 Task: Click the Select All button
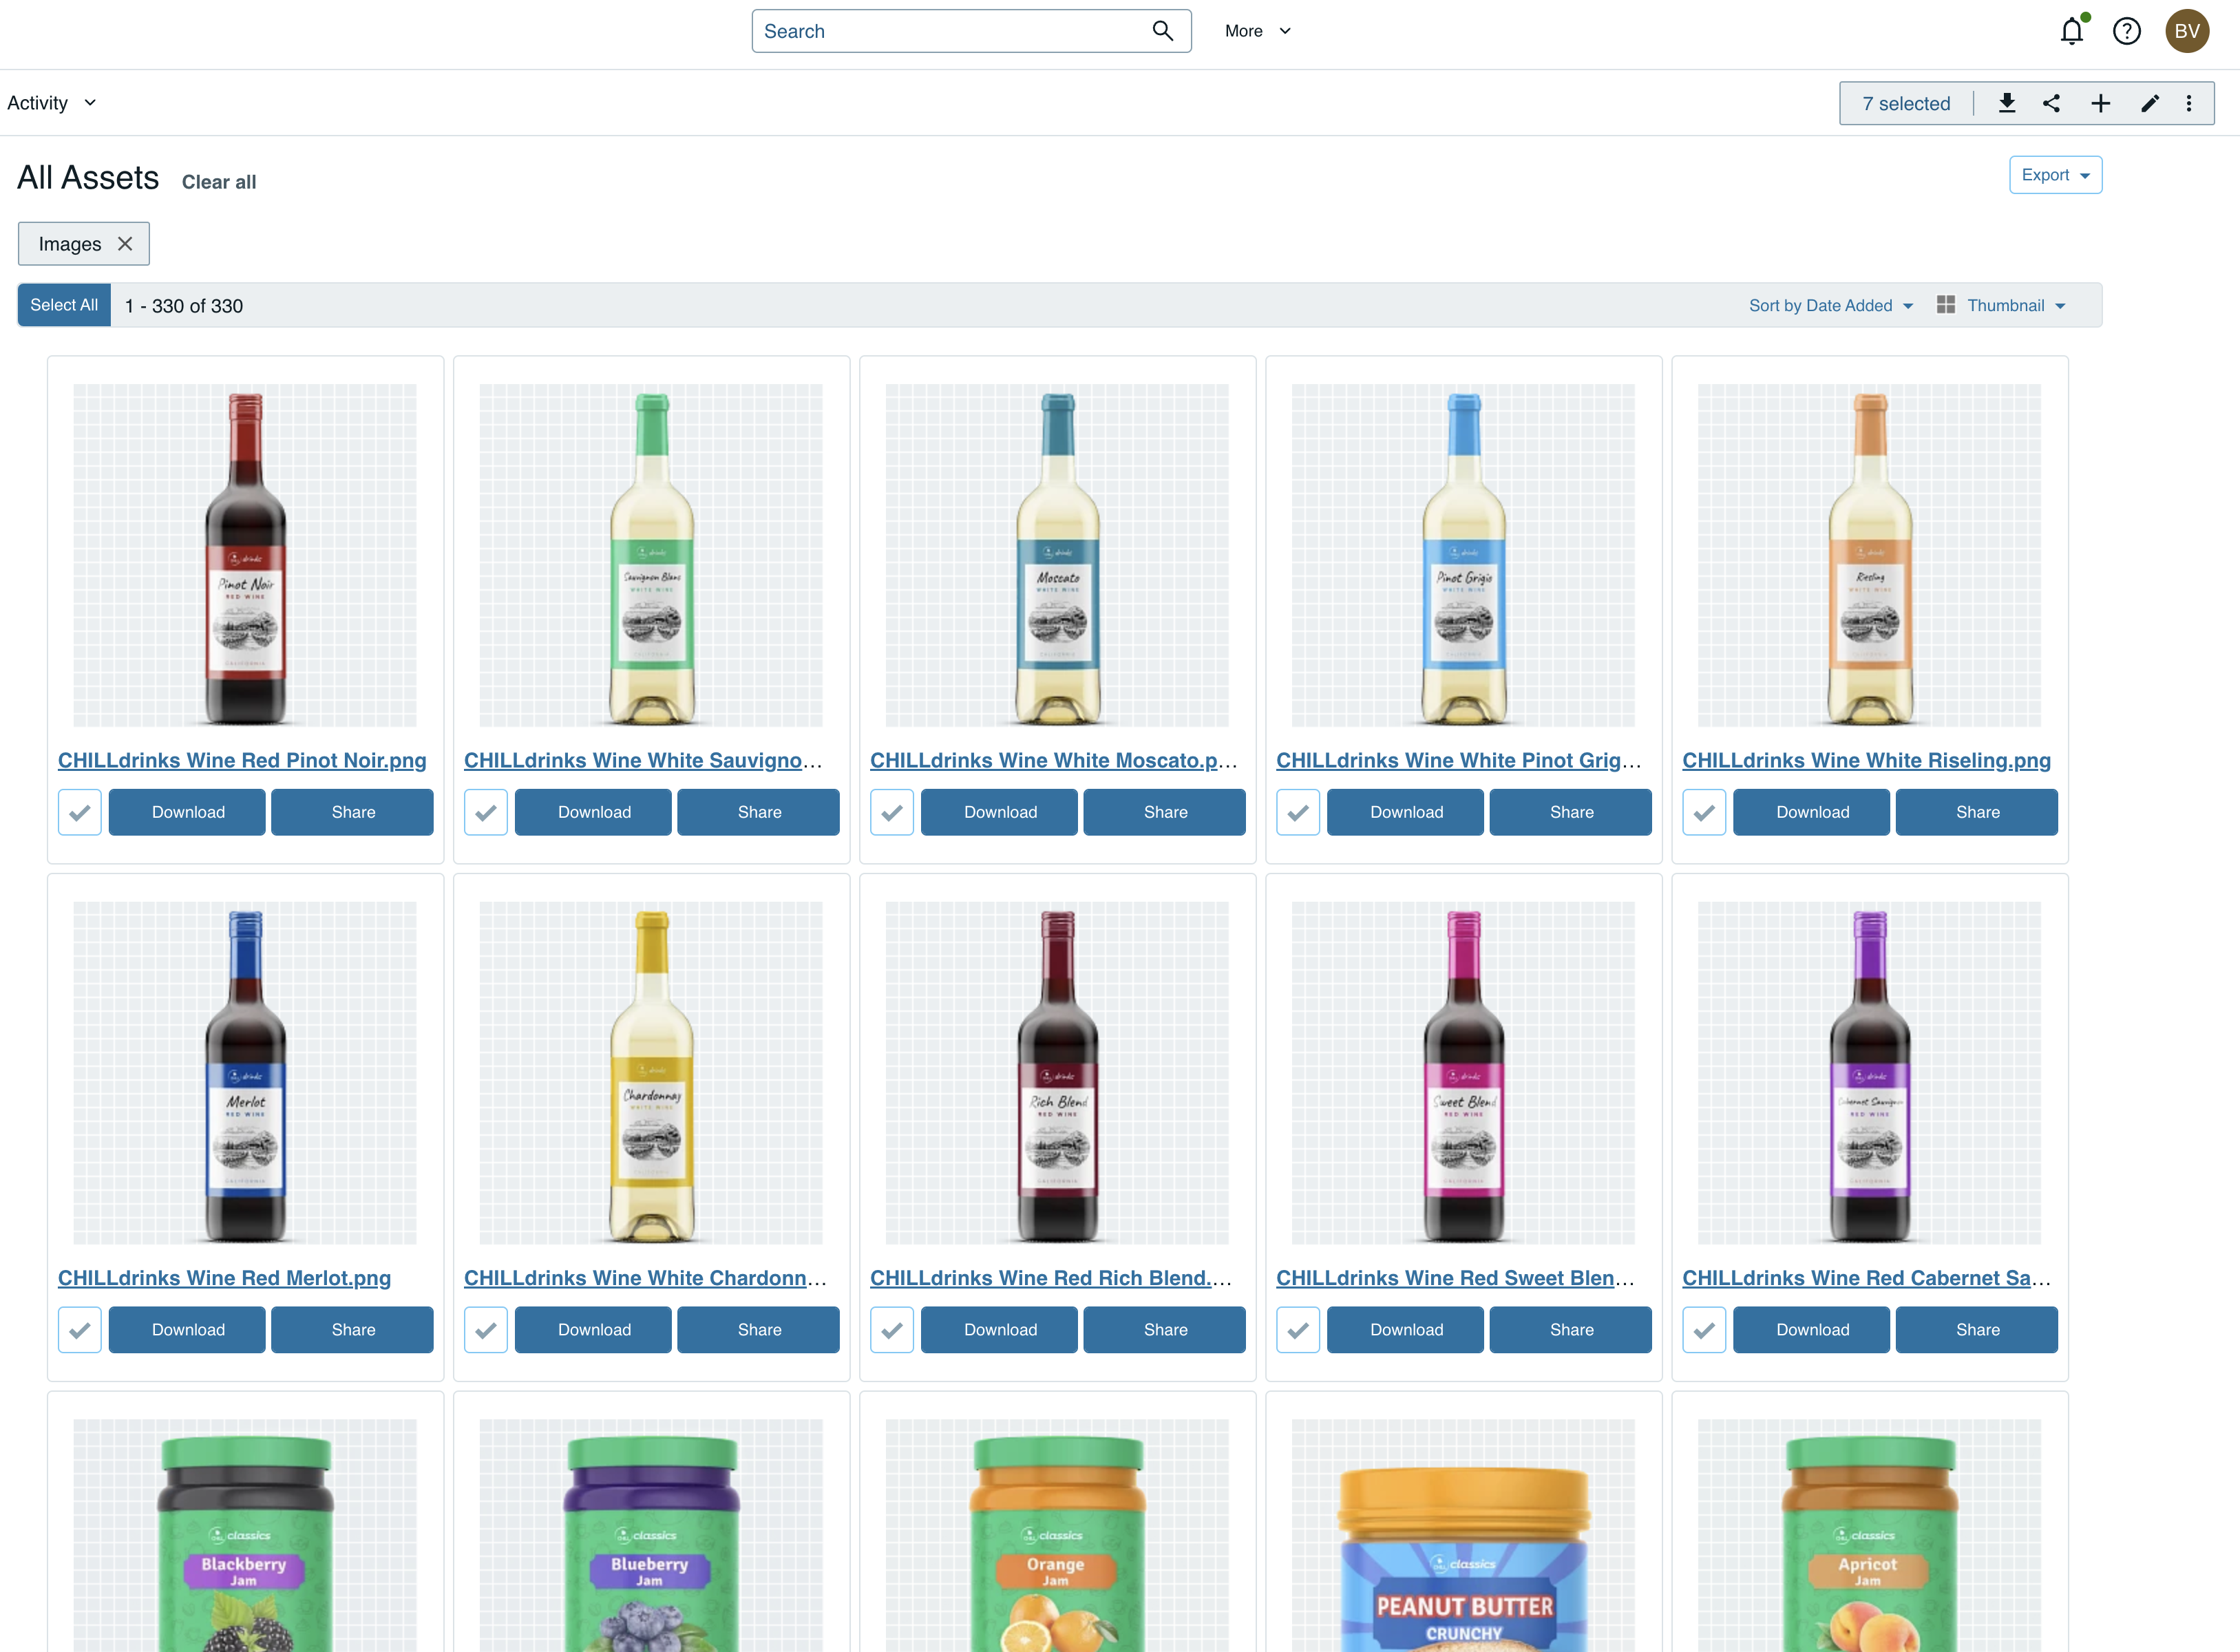click(64, 305)
